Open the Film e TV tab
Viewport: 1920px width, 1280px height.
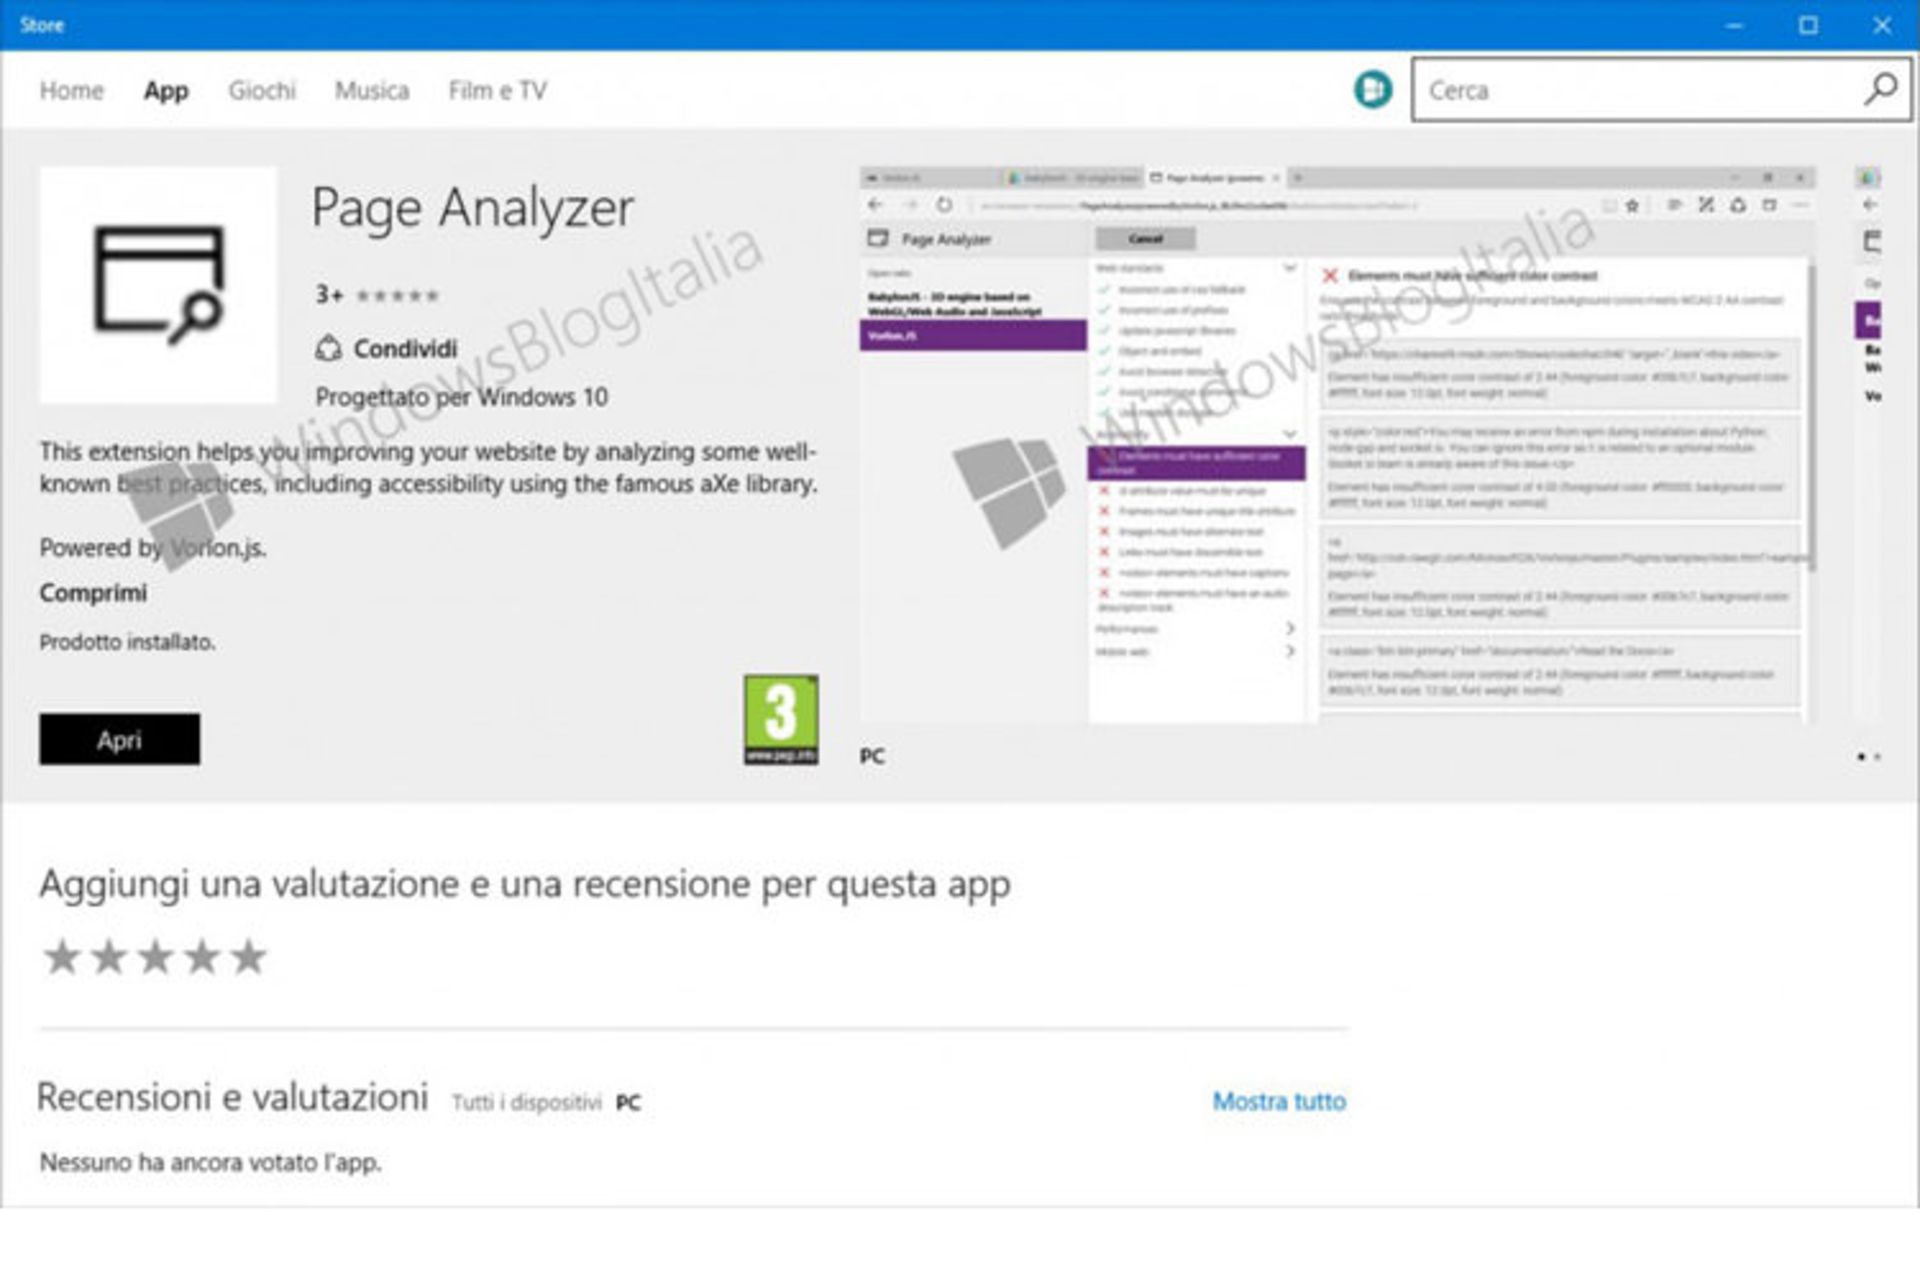[x=497, y=91]
